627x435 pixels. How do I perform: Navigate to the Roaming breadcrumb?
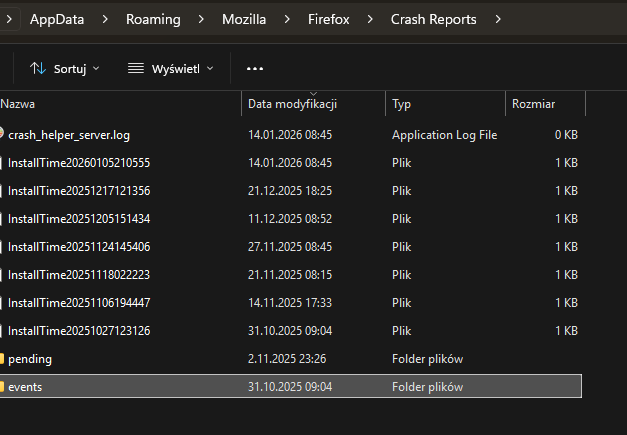pos(154,19)
